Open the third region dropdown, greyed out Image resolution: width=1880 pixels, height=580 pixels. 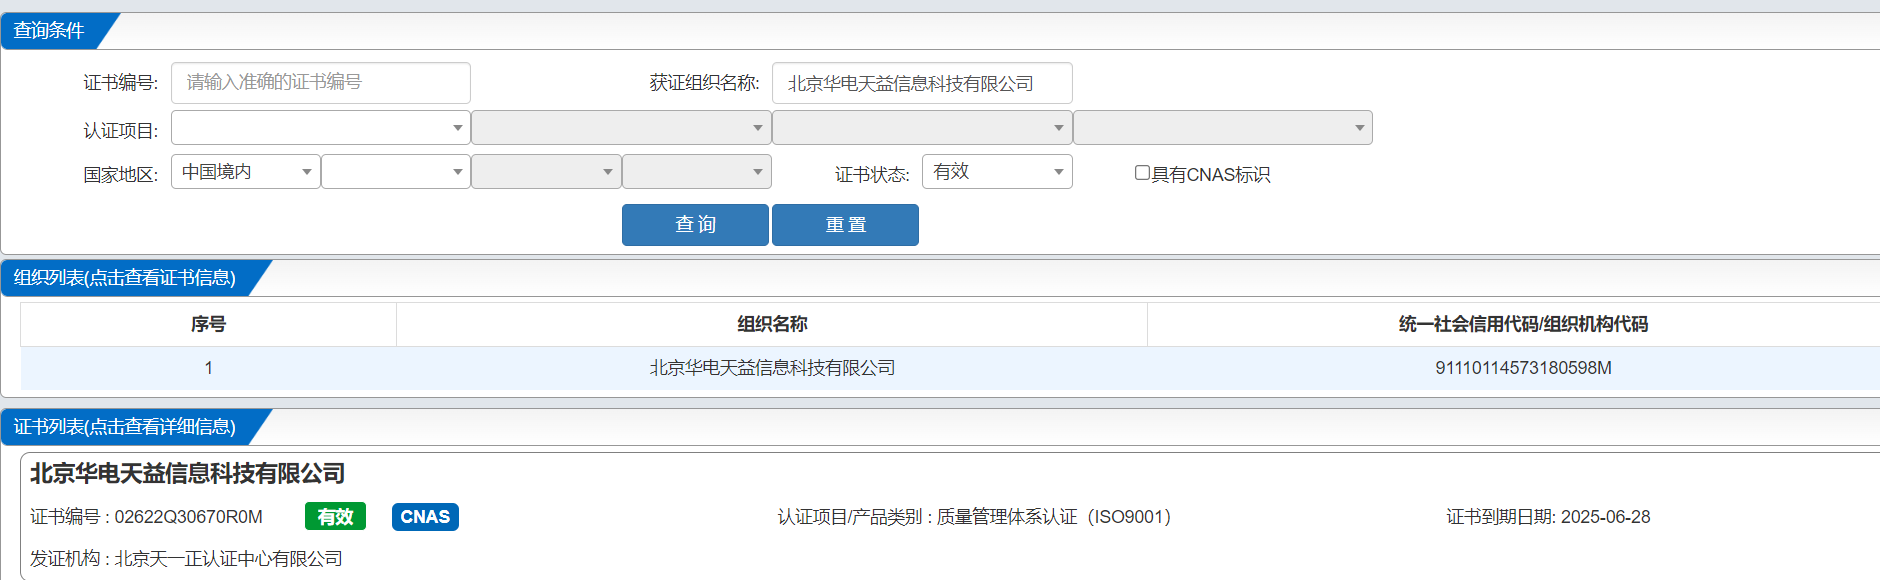pos(546,172)
